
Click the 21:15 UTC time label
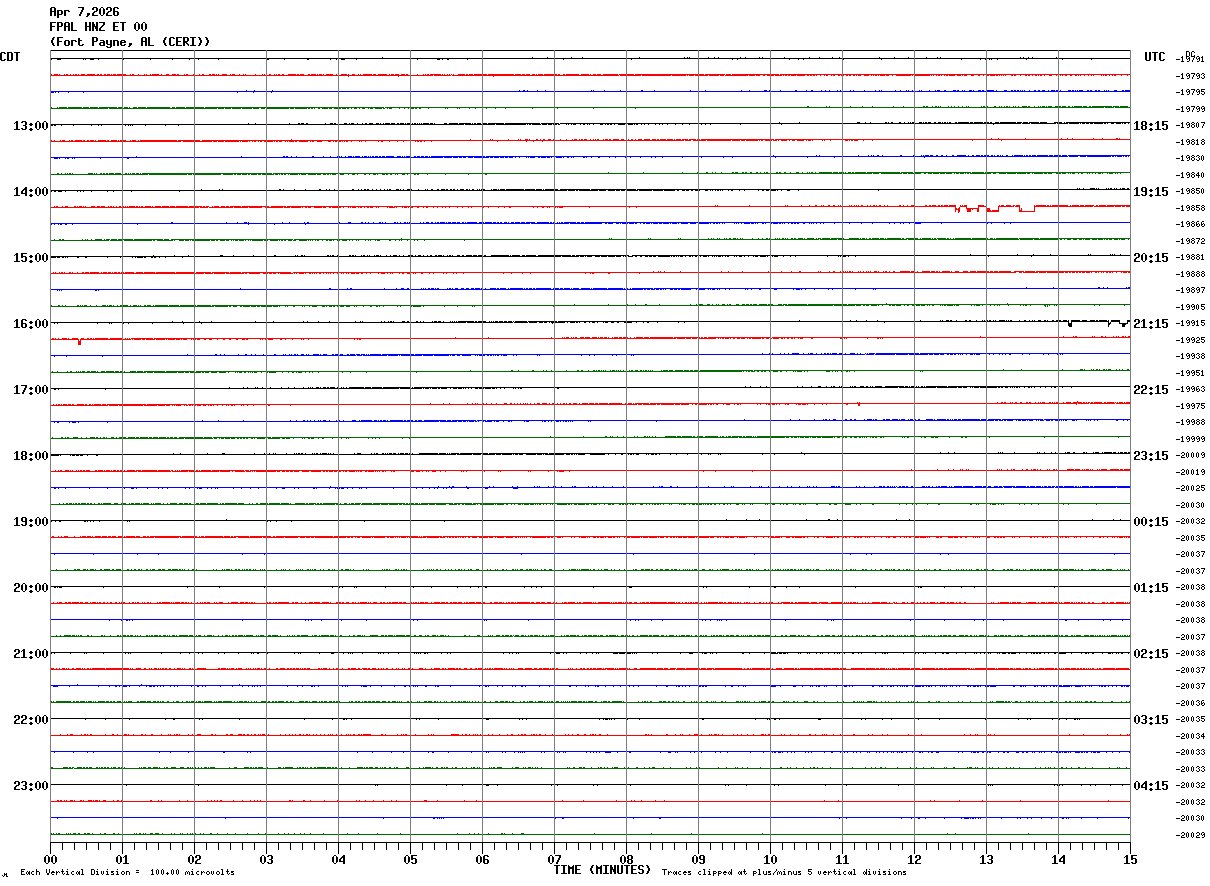[1151, 324]
